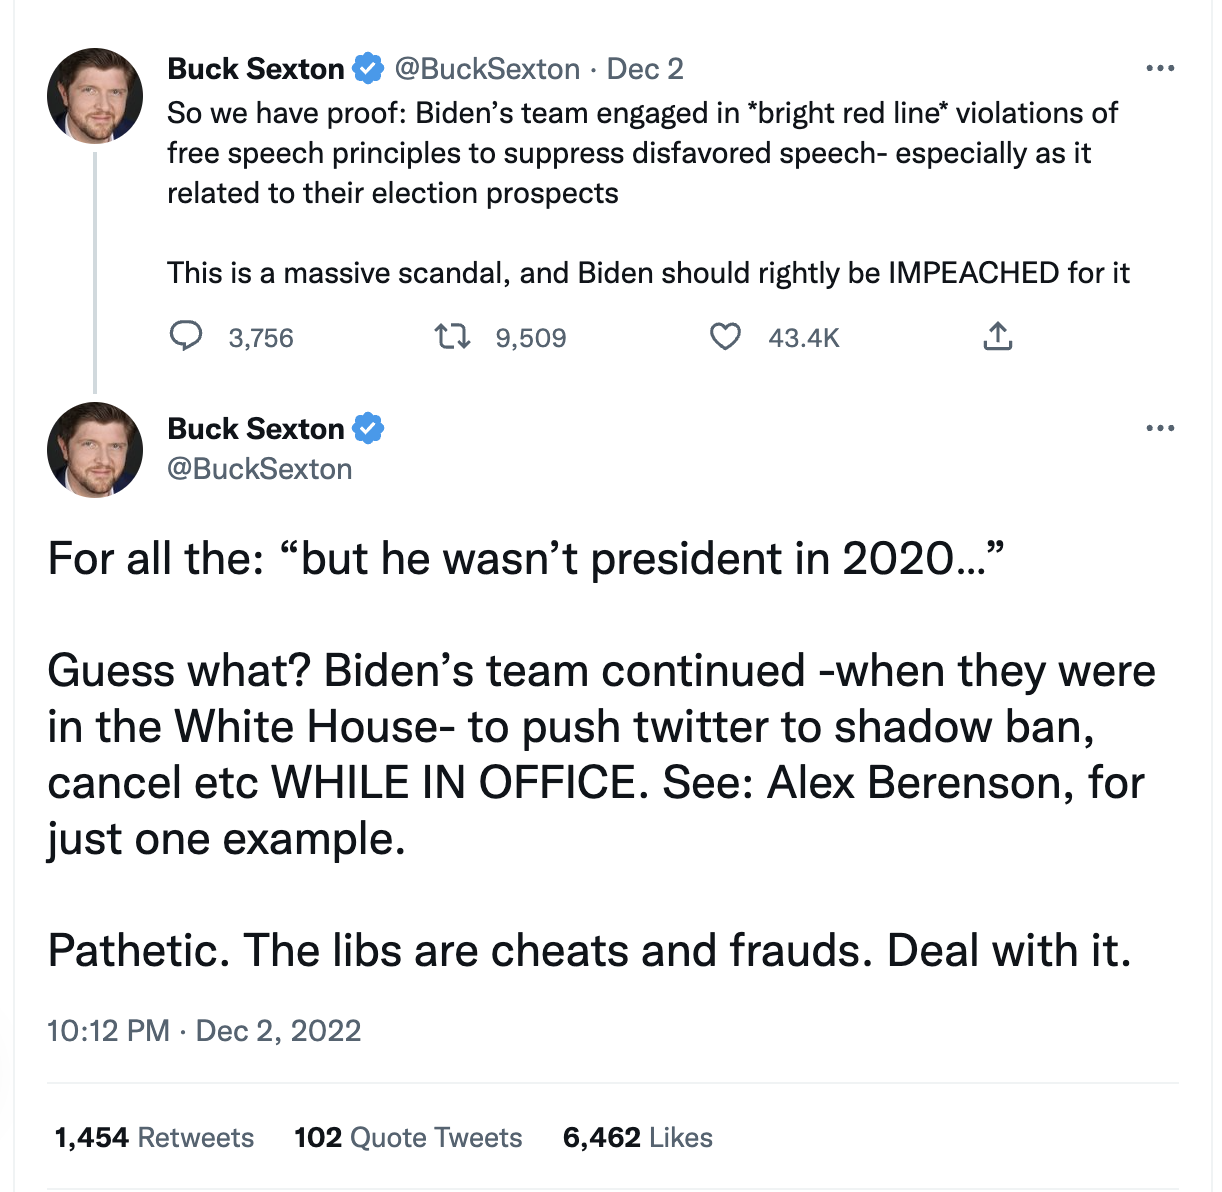Screen dimensions: 1222x1192
Task: Click the share icon on the first tweet
Action: click(997, 337)
